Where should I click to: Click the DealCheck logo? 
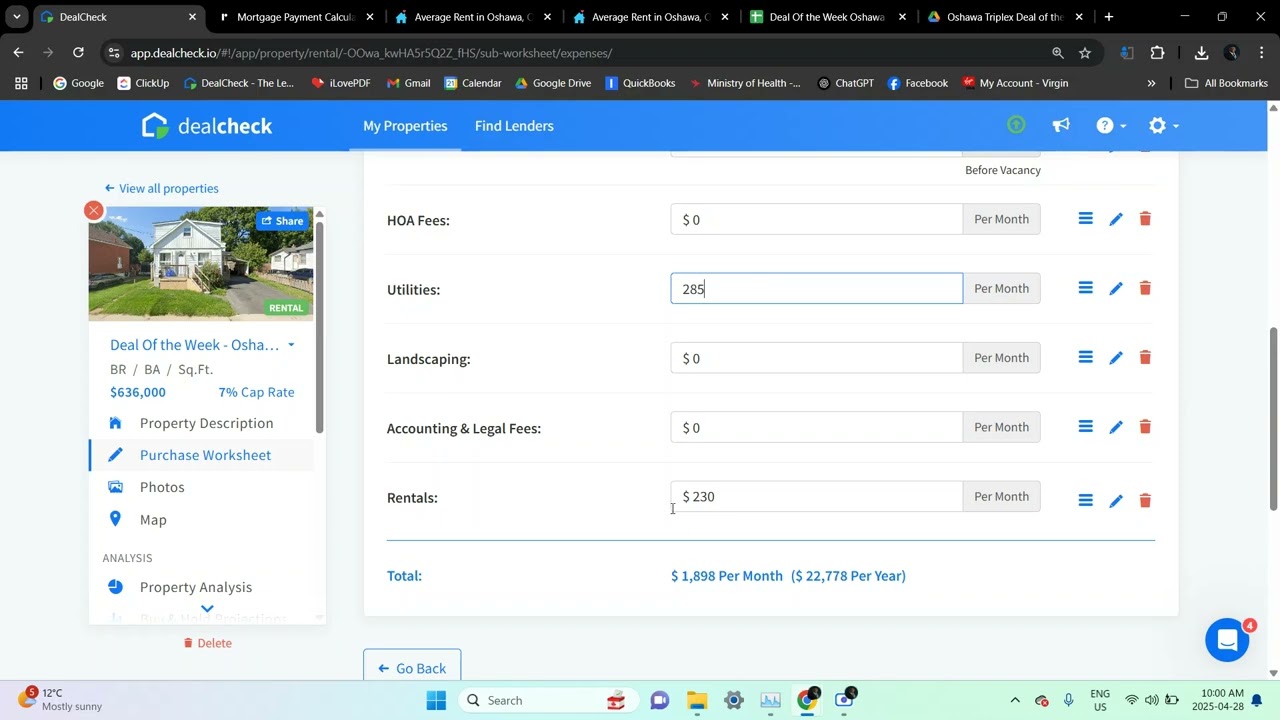pos(207,126)
